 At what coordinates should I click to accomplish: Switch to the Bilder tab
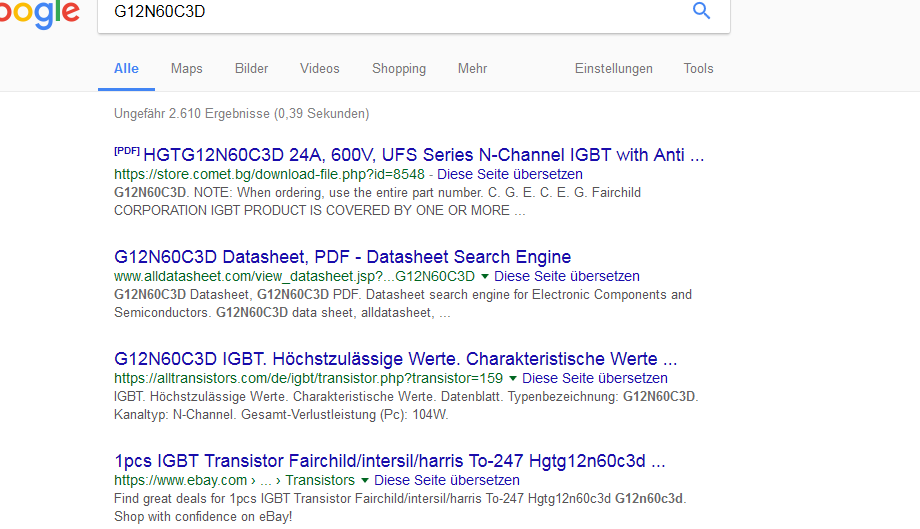point(251,69)
